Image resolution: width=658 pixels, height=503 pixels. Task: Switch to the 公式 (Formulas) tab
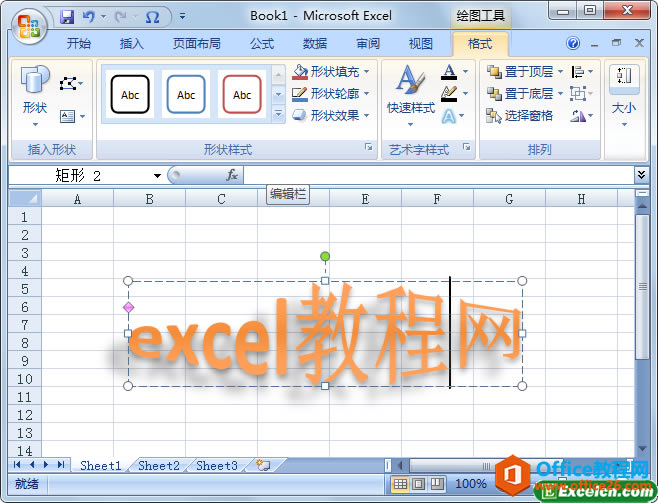point(262,43)
